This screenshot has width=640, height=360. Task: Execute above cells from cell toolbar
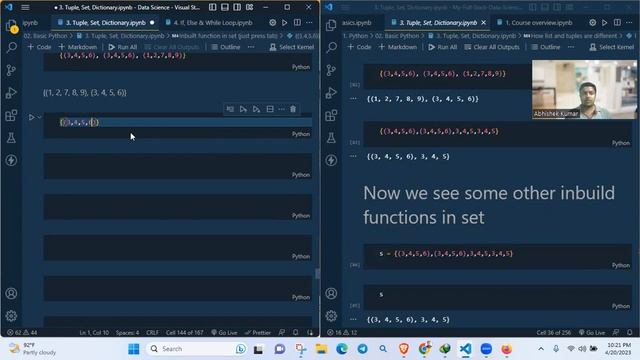point(243,109)
